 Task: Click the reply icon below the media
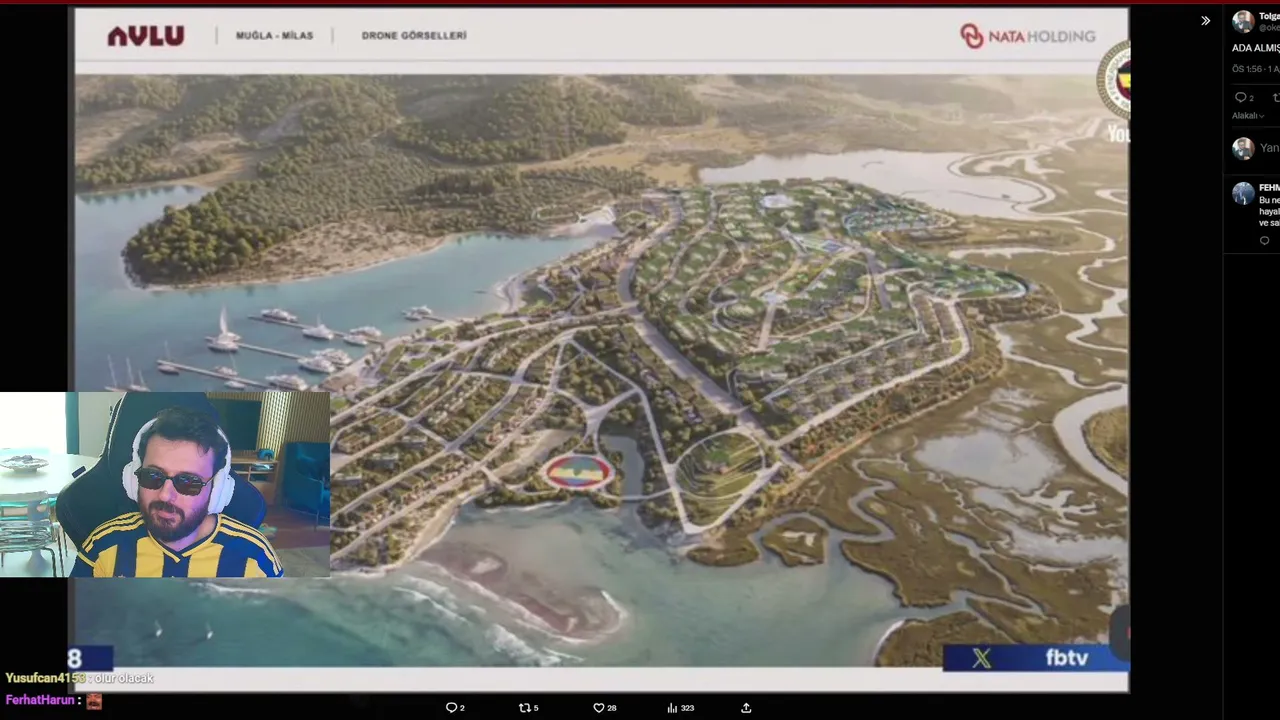[x=455, y=708]
